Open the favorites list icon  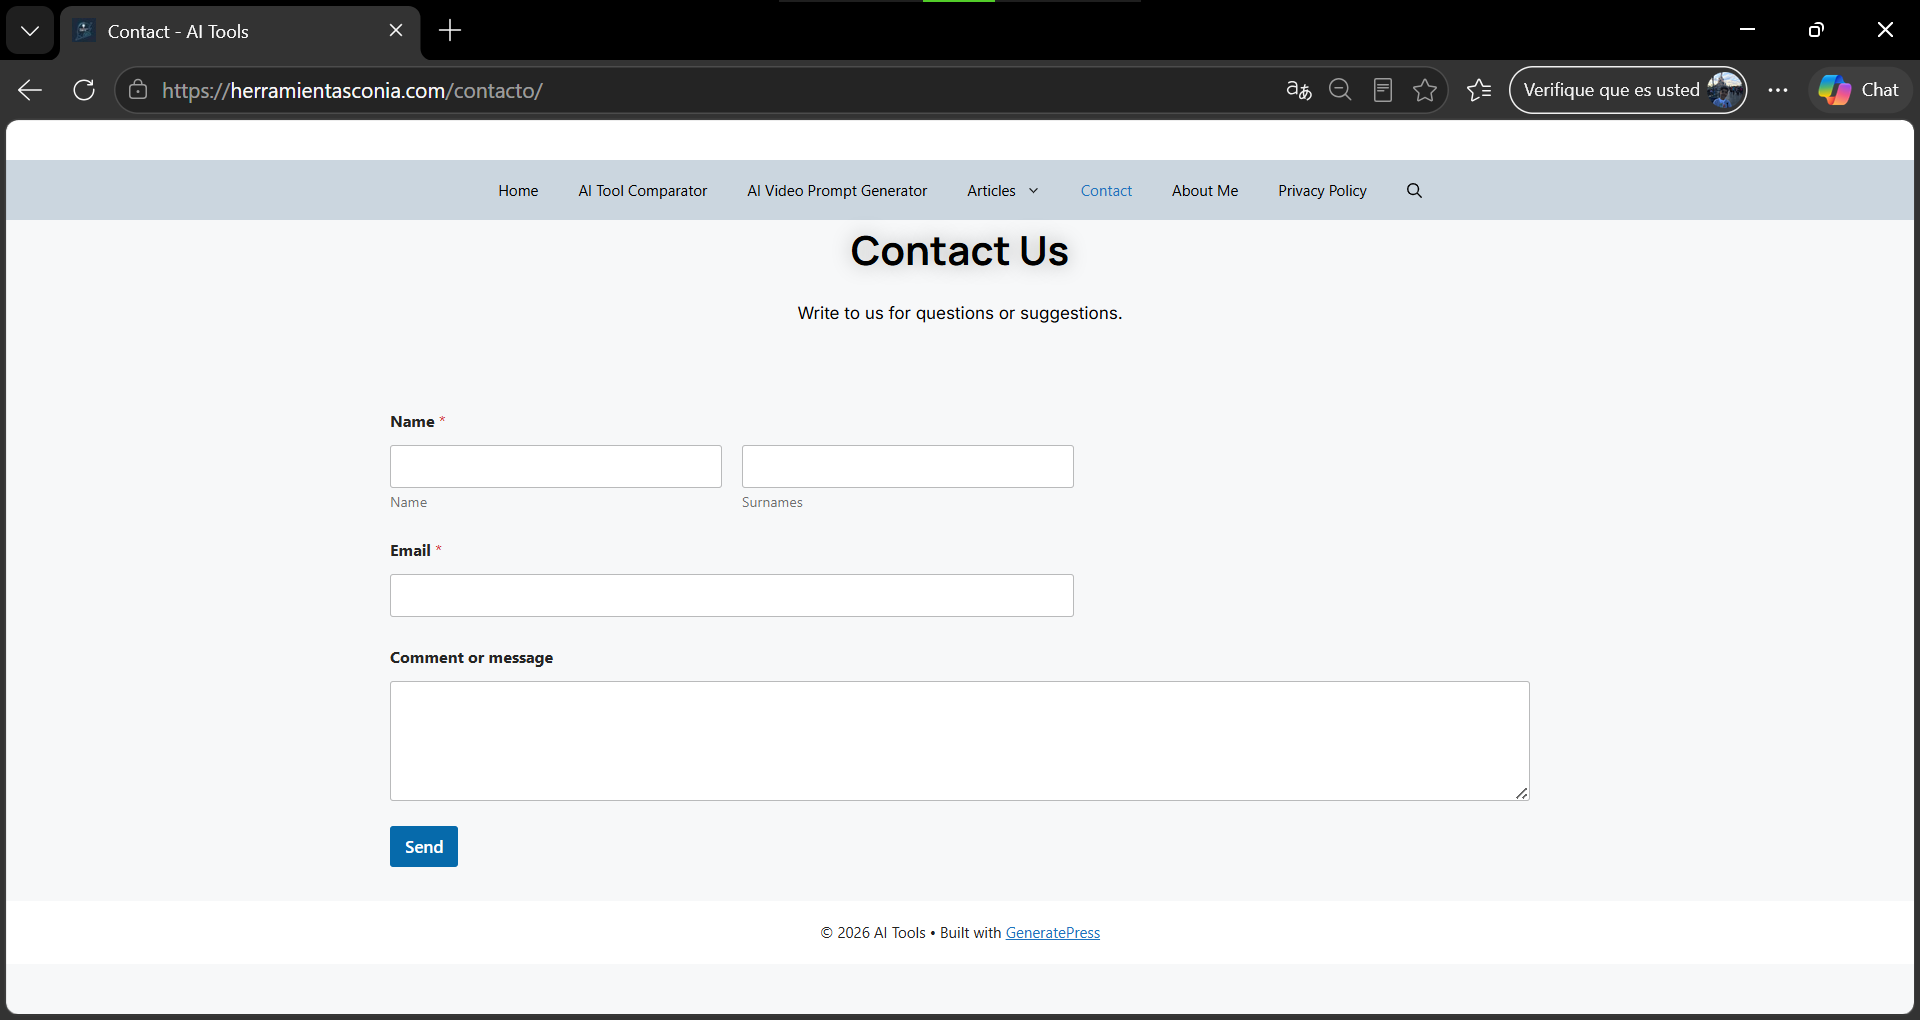(1479, 90)
